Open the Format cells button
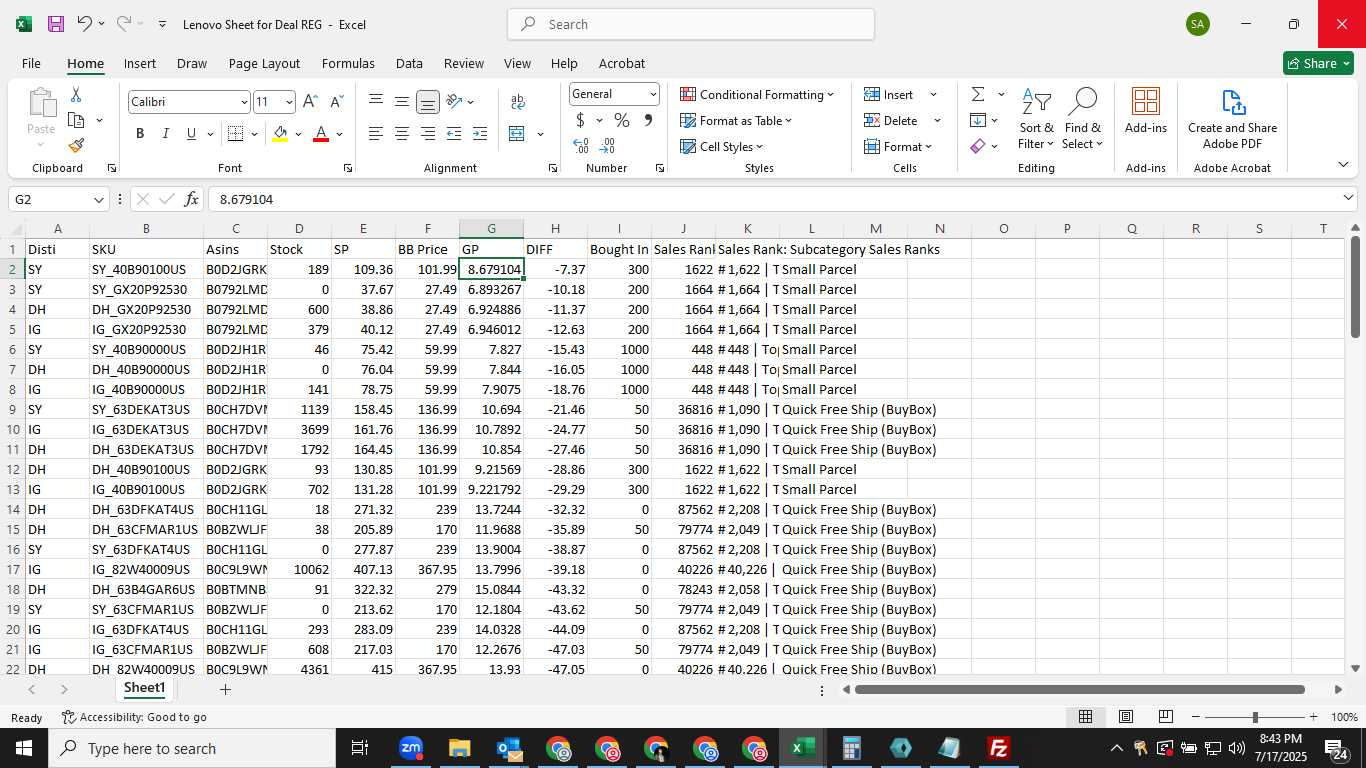Viewport: 1366px width, 768px height. point(897,146)
